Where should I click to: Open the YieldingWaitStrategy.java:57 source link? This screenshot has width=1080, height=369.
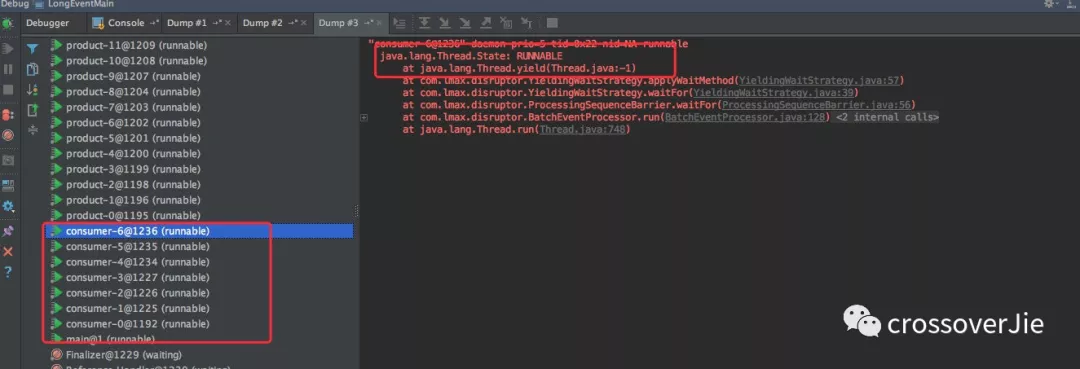(x=819, y=81)
